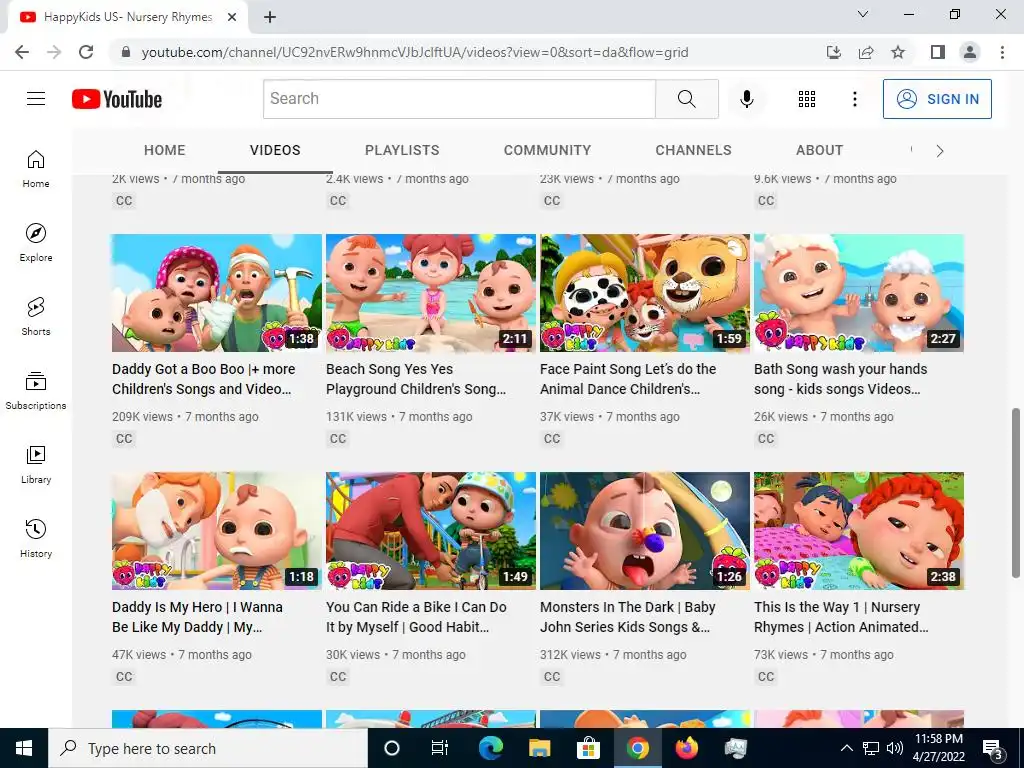1024x768 pixels.
Task: Play This Is the Way thumbnail 2:38
Action: pos(859,531)
